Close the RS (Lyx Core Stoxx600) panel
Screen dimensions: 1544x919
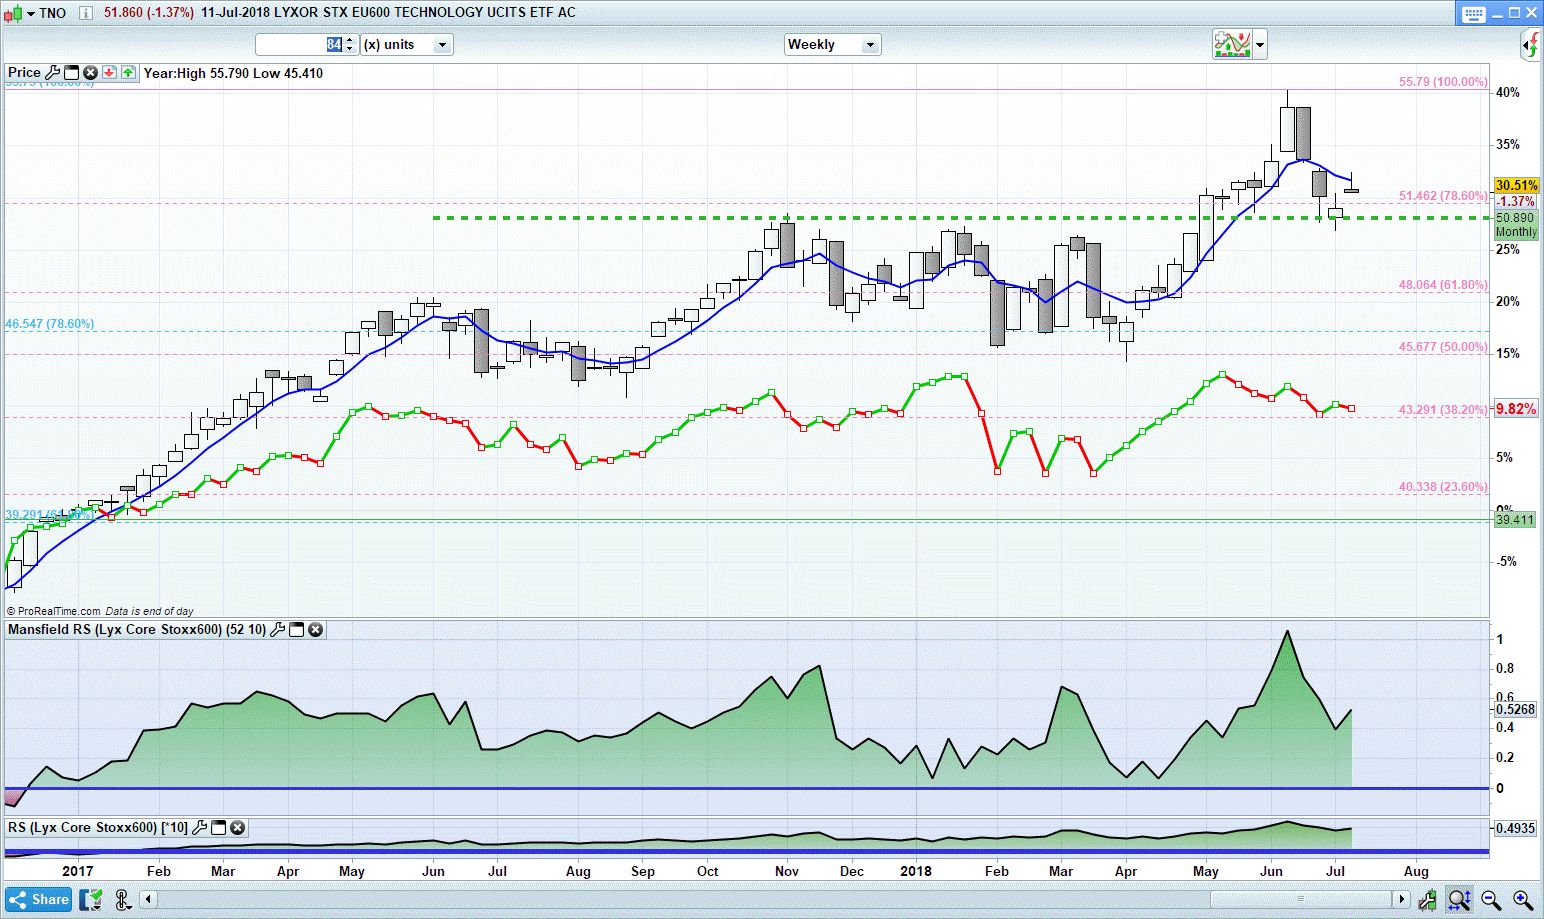238,828
